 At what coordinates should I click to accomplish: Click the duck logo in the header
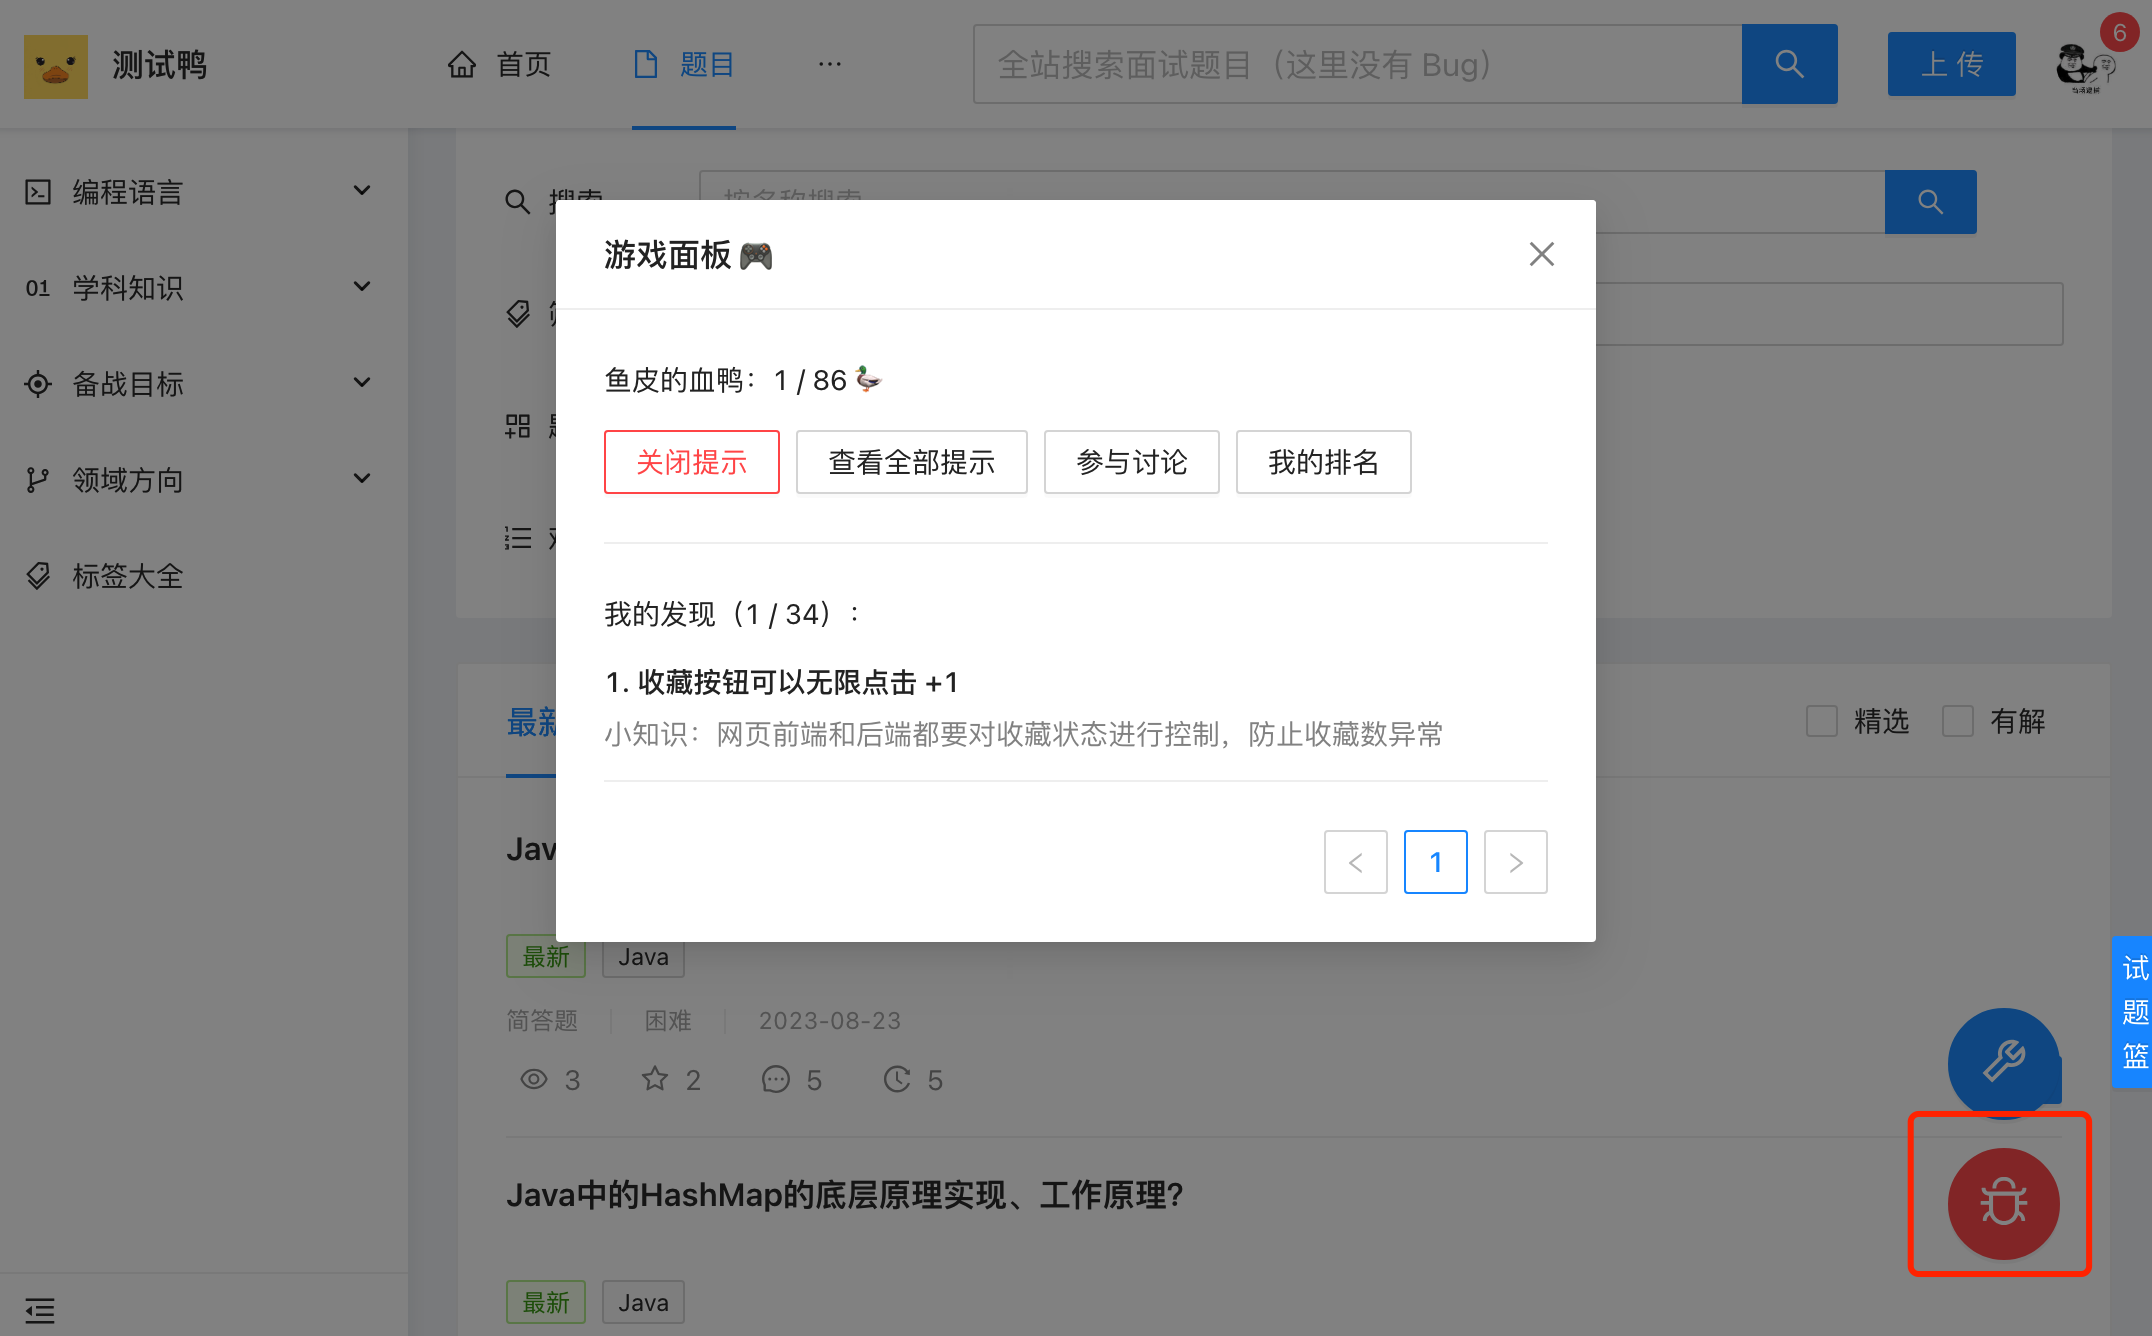click(56, 66)
